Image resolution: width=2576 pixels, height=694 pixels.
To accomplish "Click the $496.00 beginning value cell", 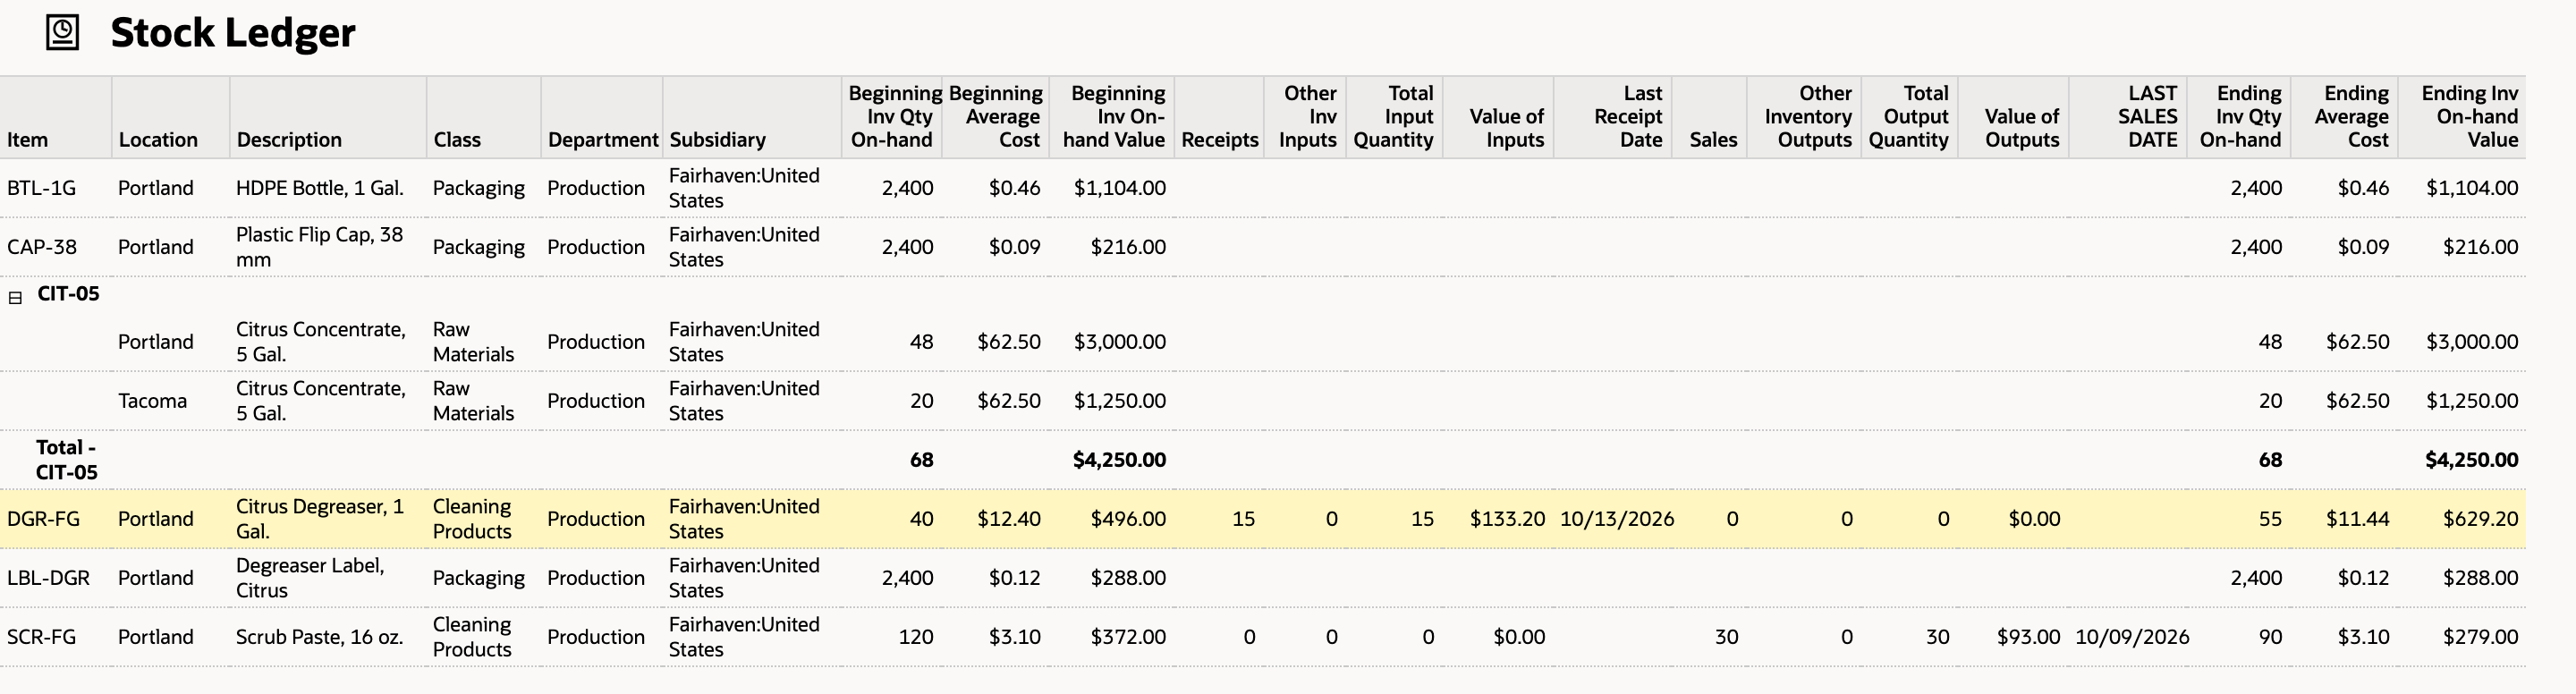I will 1128,519.
